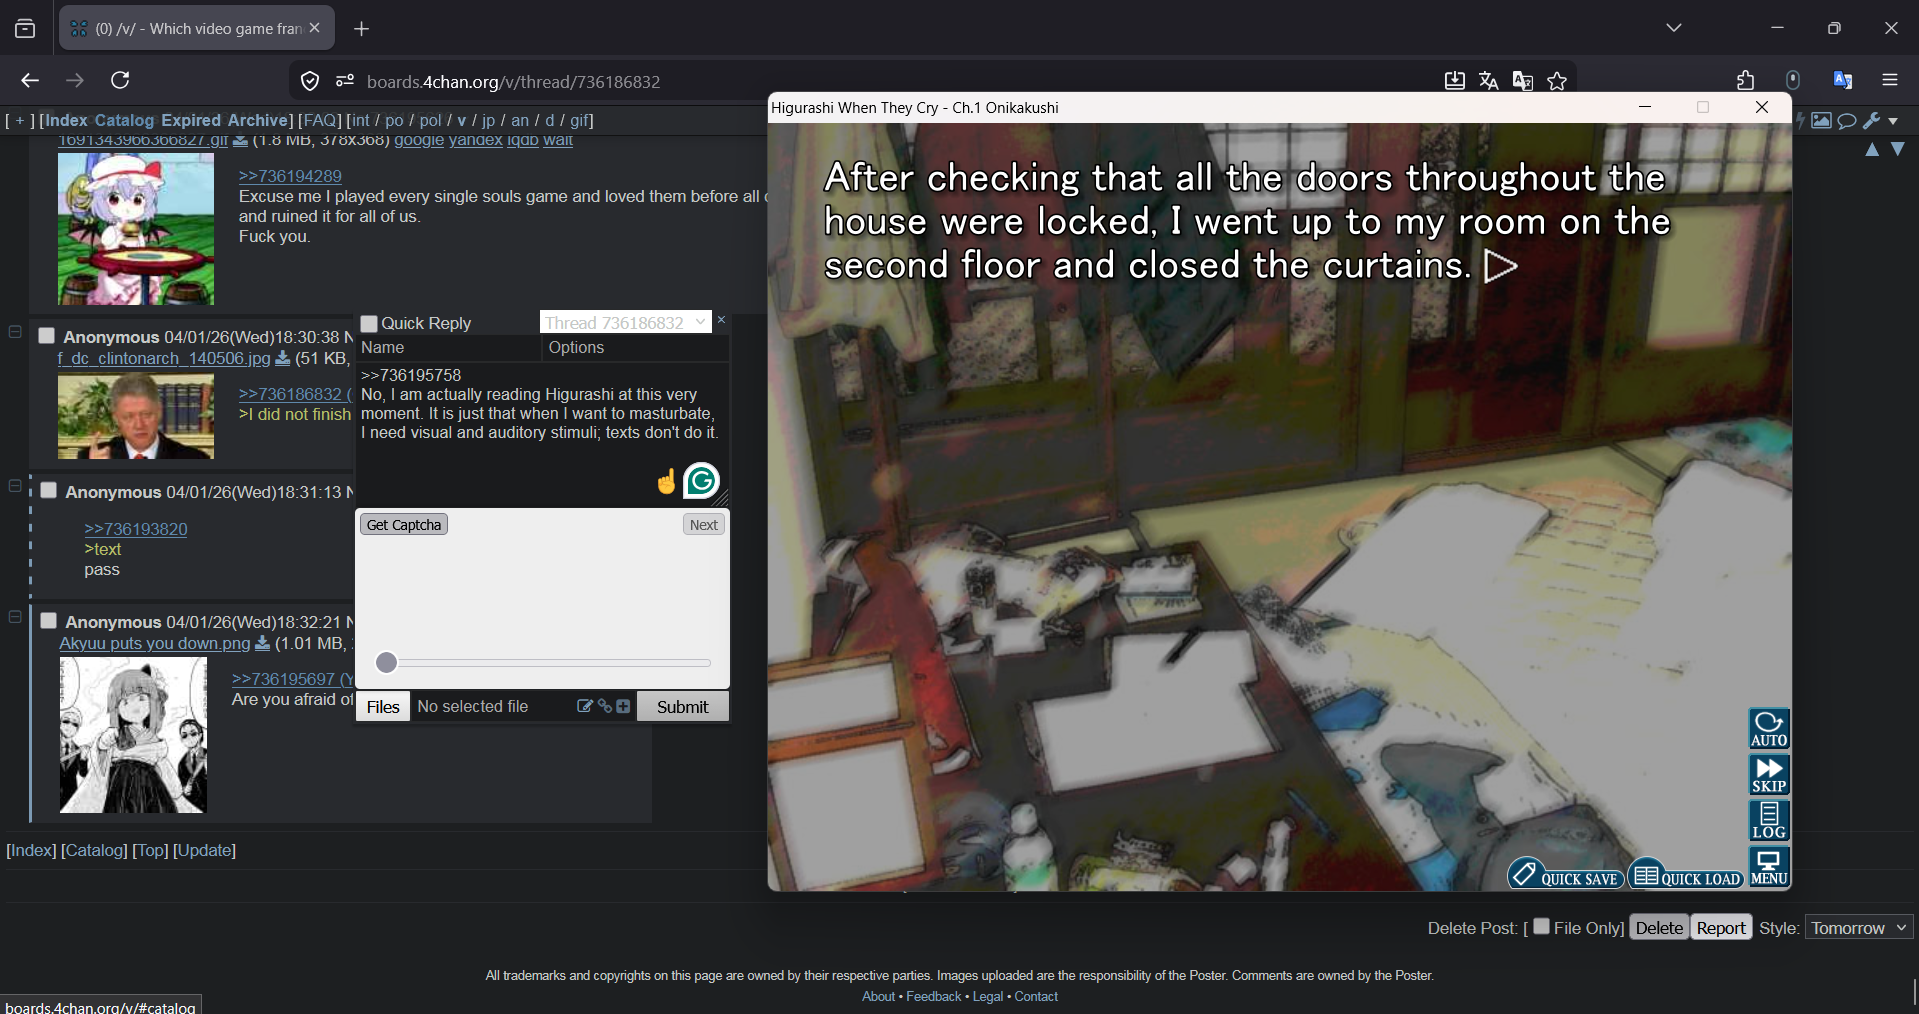Open the Style Tomorrow dropdown
The width and height of the screenshot is (1919, 1014).
coord(1860,928)
